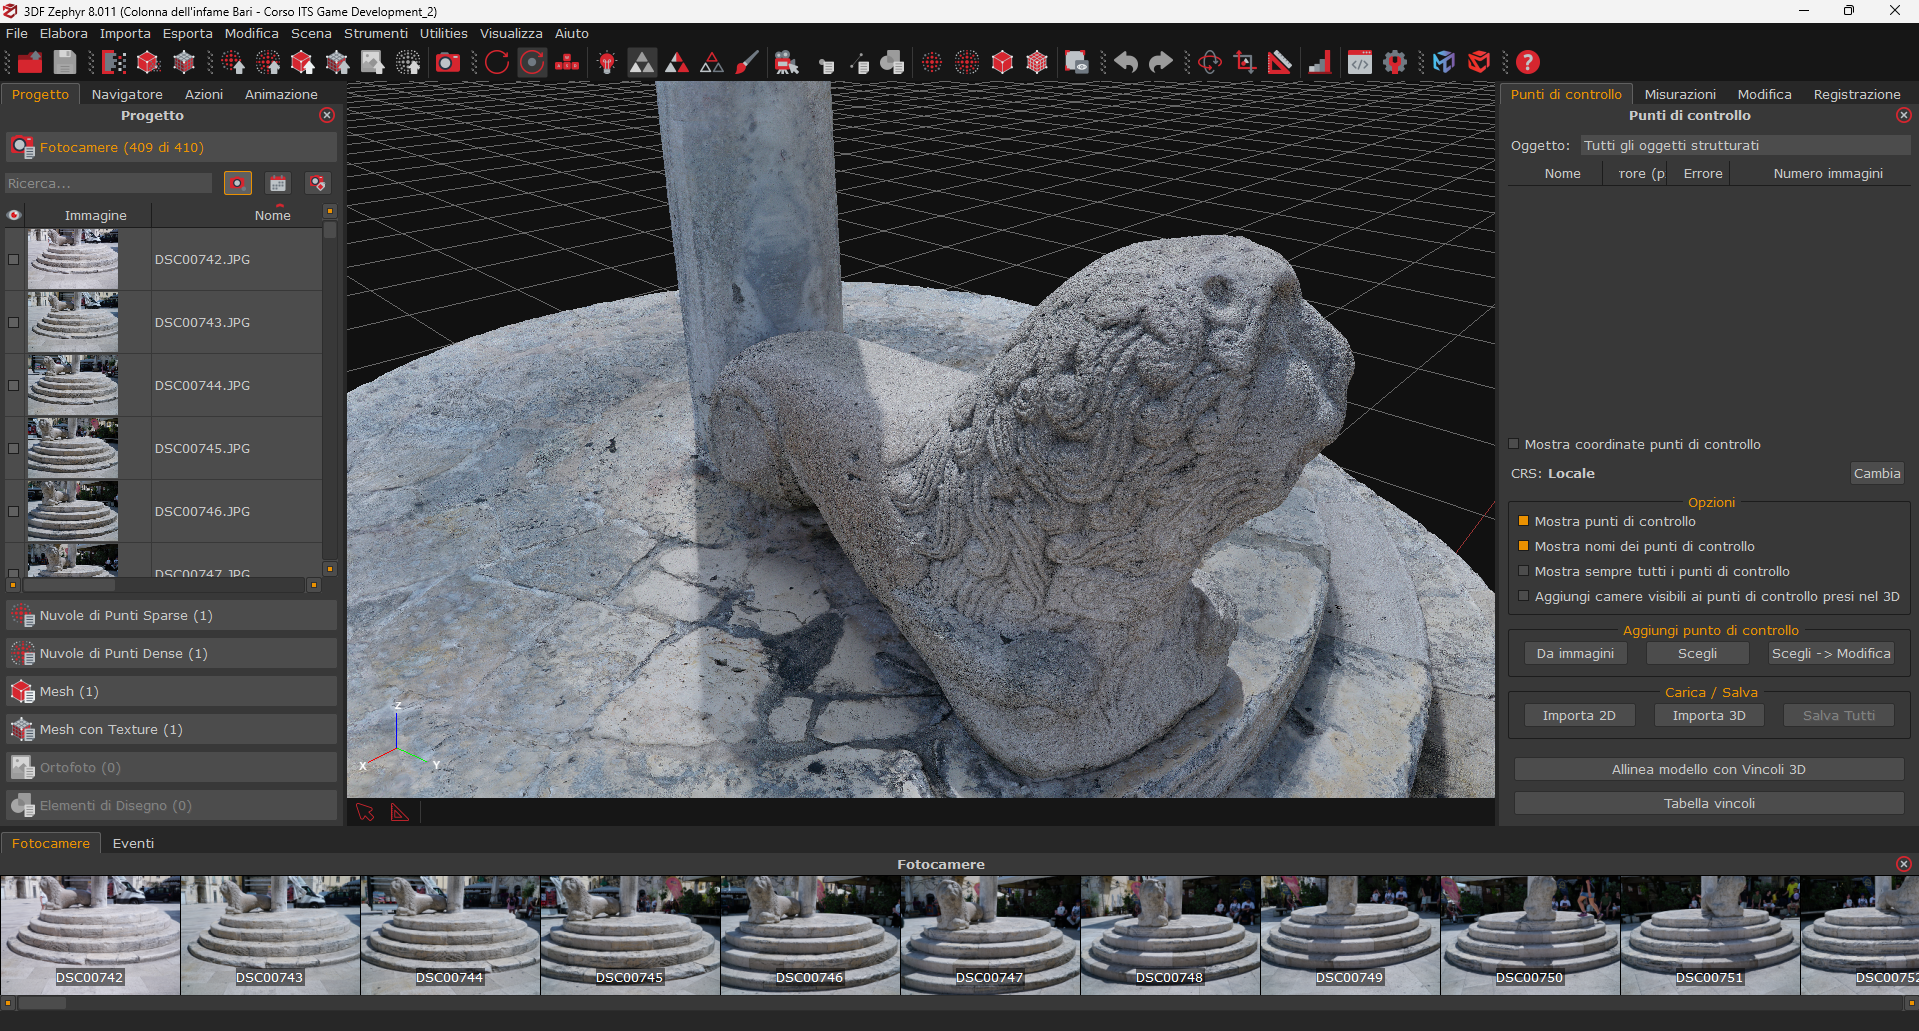Screen dimensions: 1919x1031
Task: Click the Importa 3D button
Action: [x=1708, y=715]
